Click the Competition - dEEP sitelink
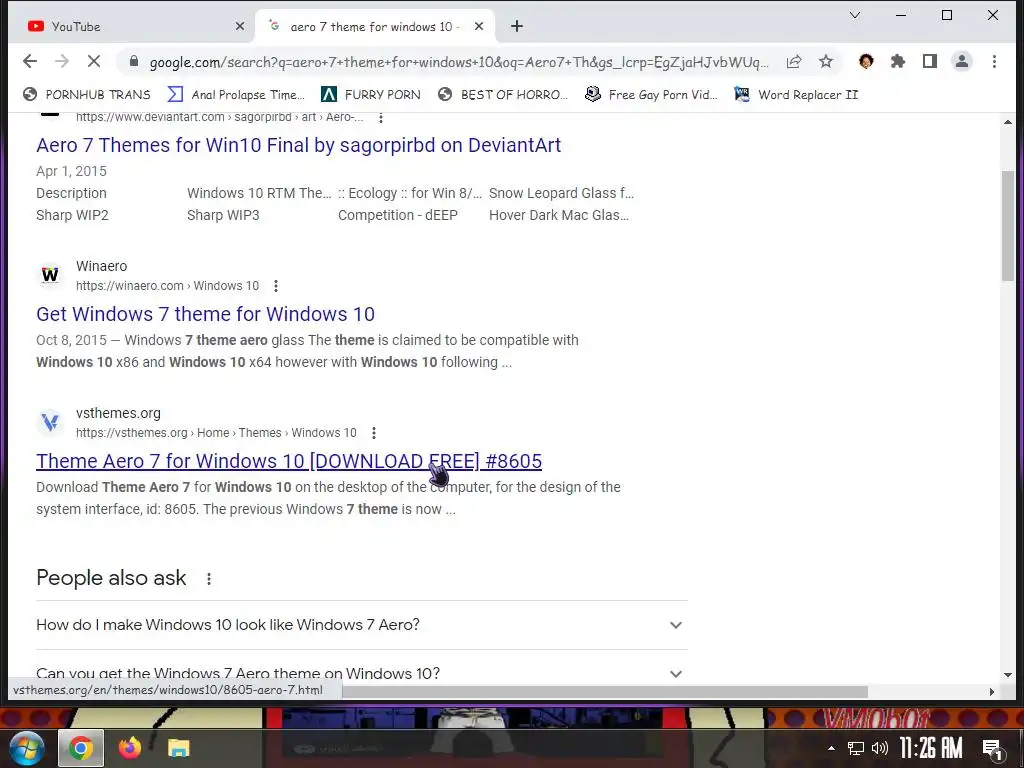This screenshot has height=768, width=1024. [398, 216]
